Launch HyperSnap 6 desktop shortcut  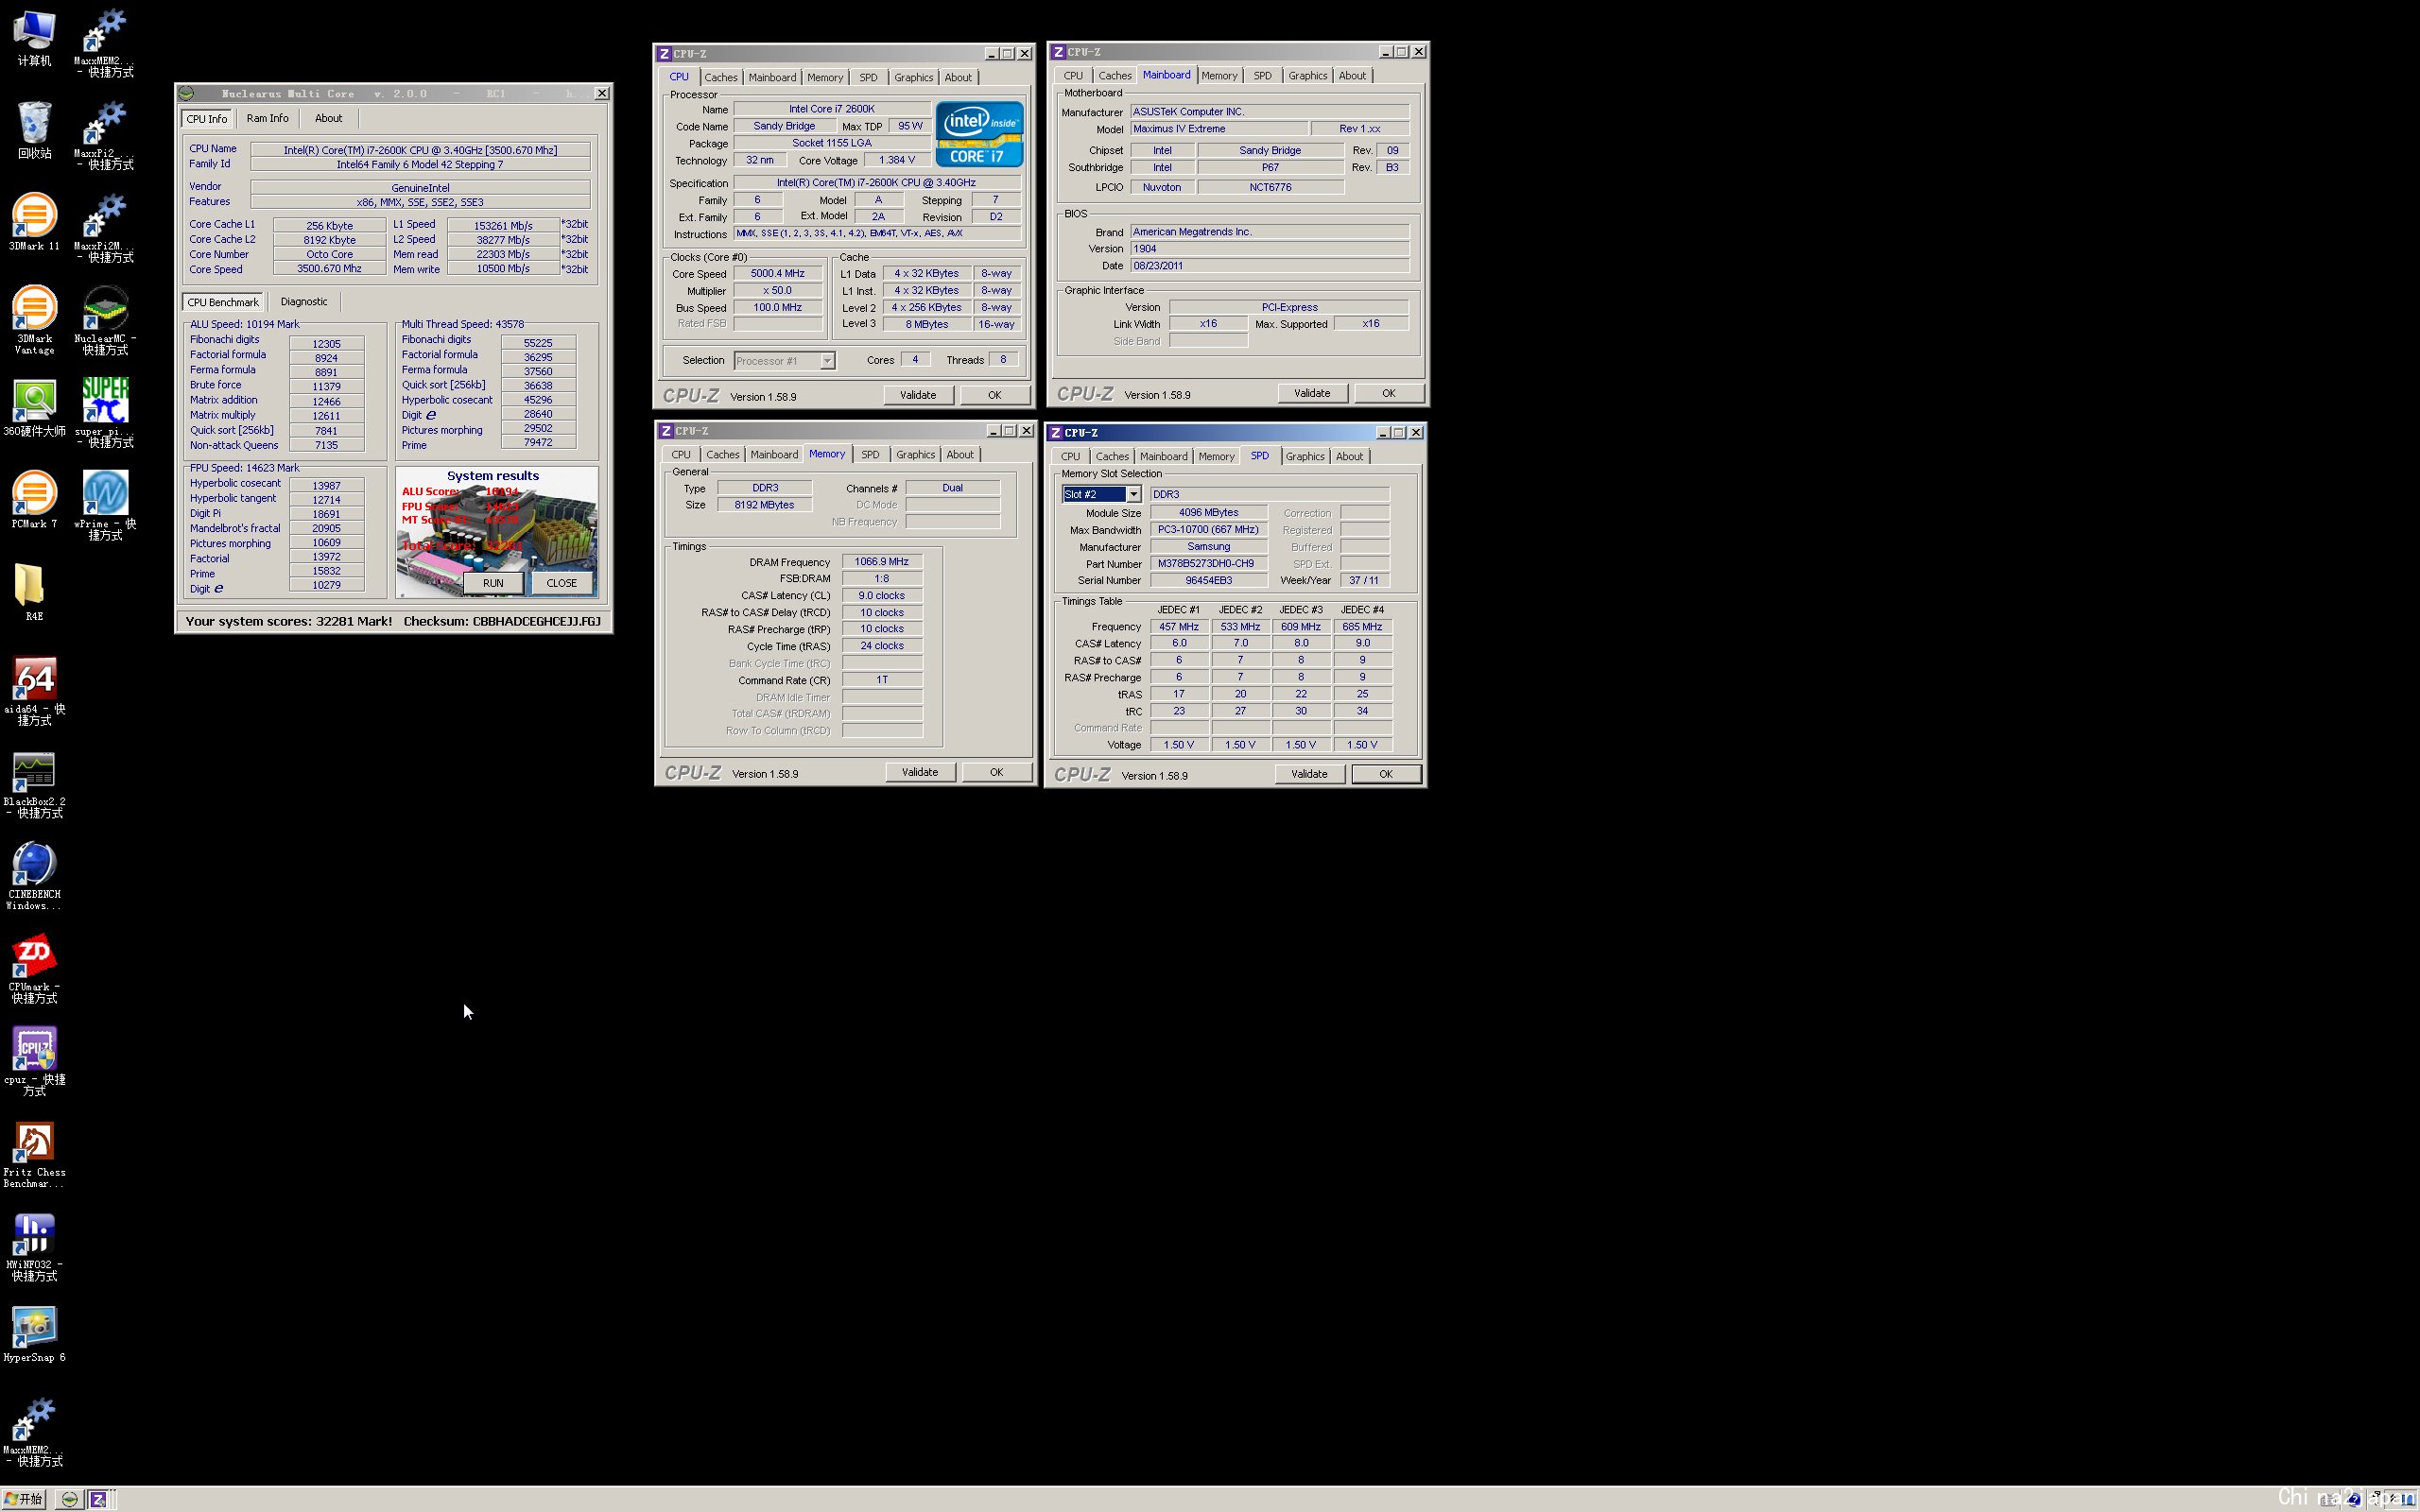[34, 1334]
